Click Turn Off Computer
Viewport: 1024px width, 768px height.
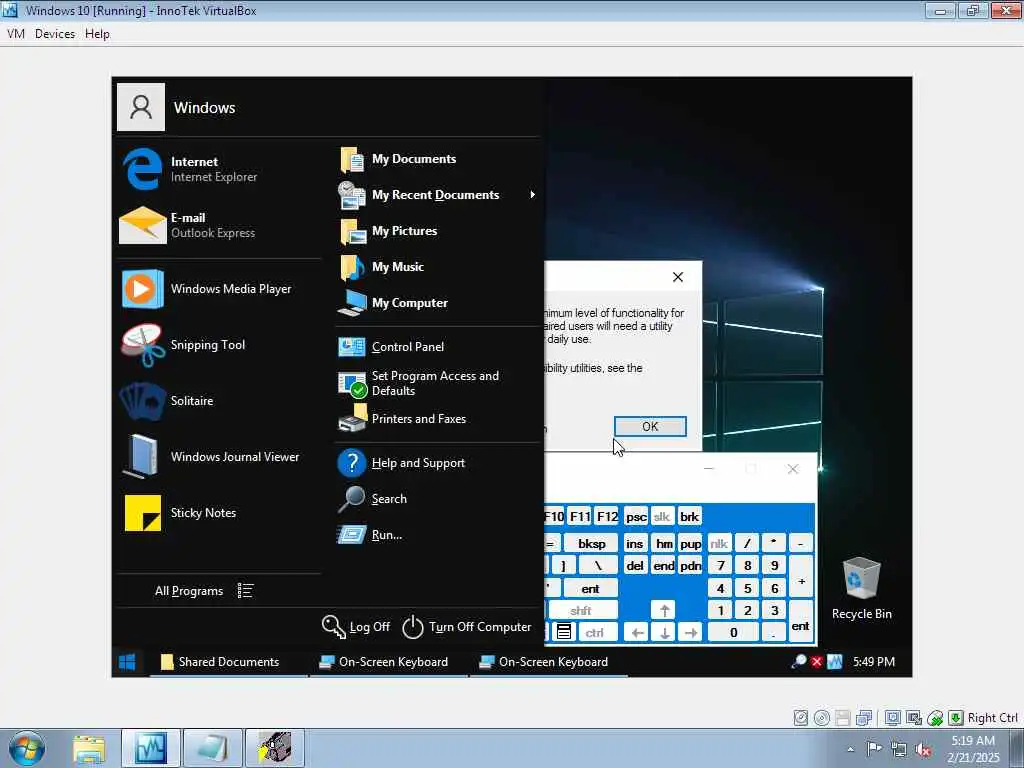tap(468, 627)
